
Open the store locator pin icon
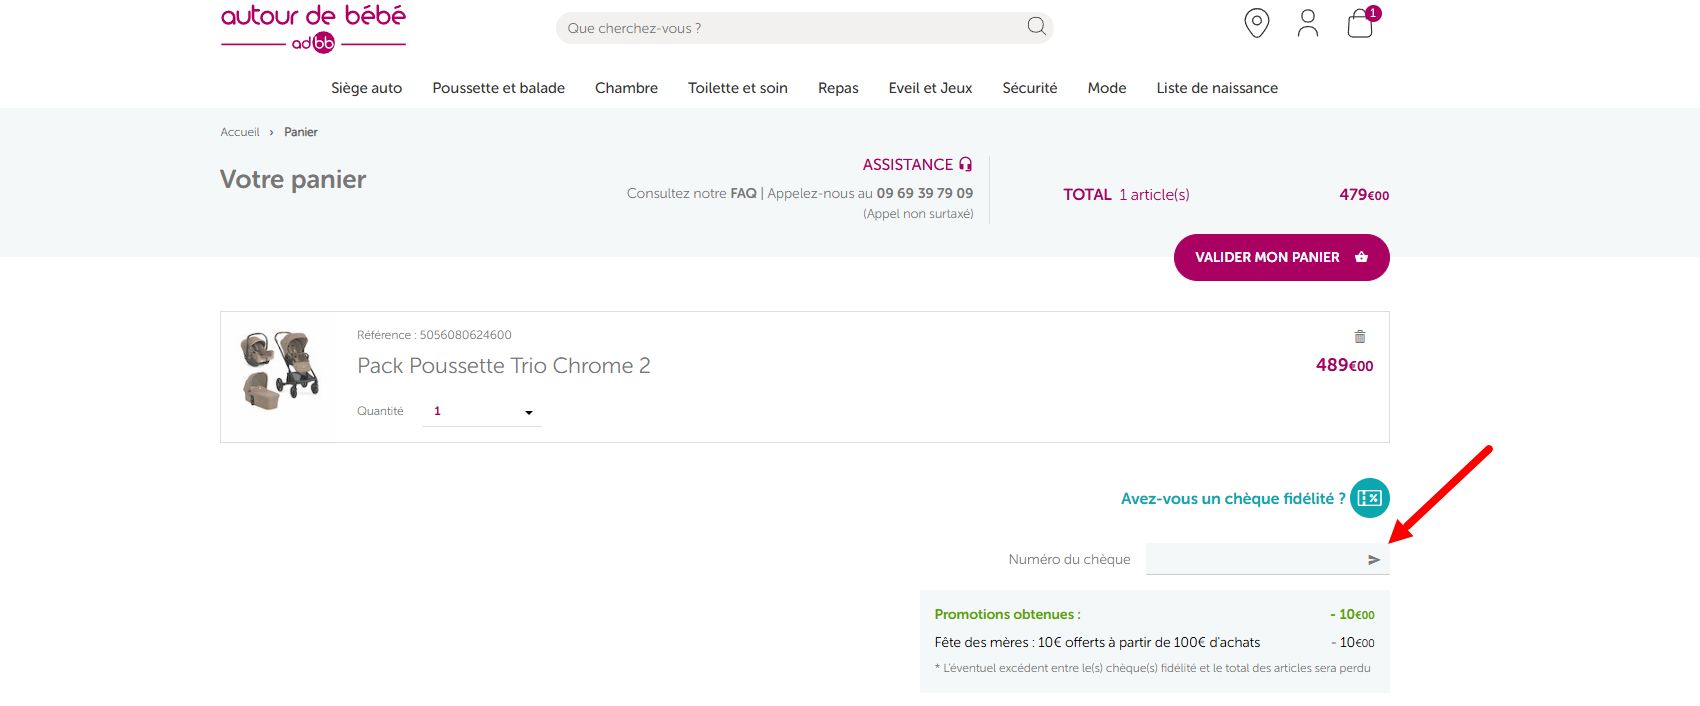[x=1257, y=23]
